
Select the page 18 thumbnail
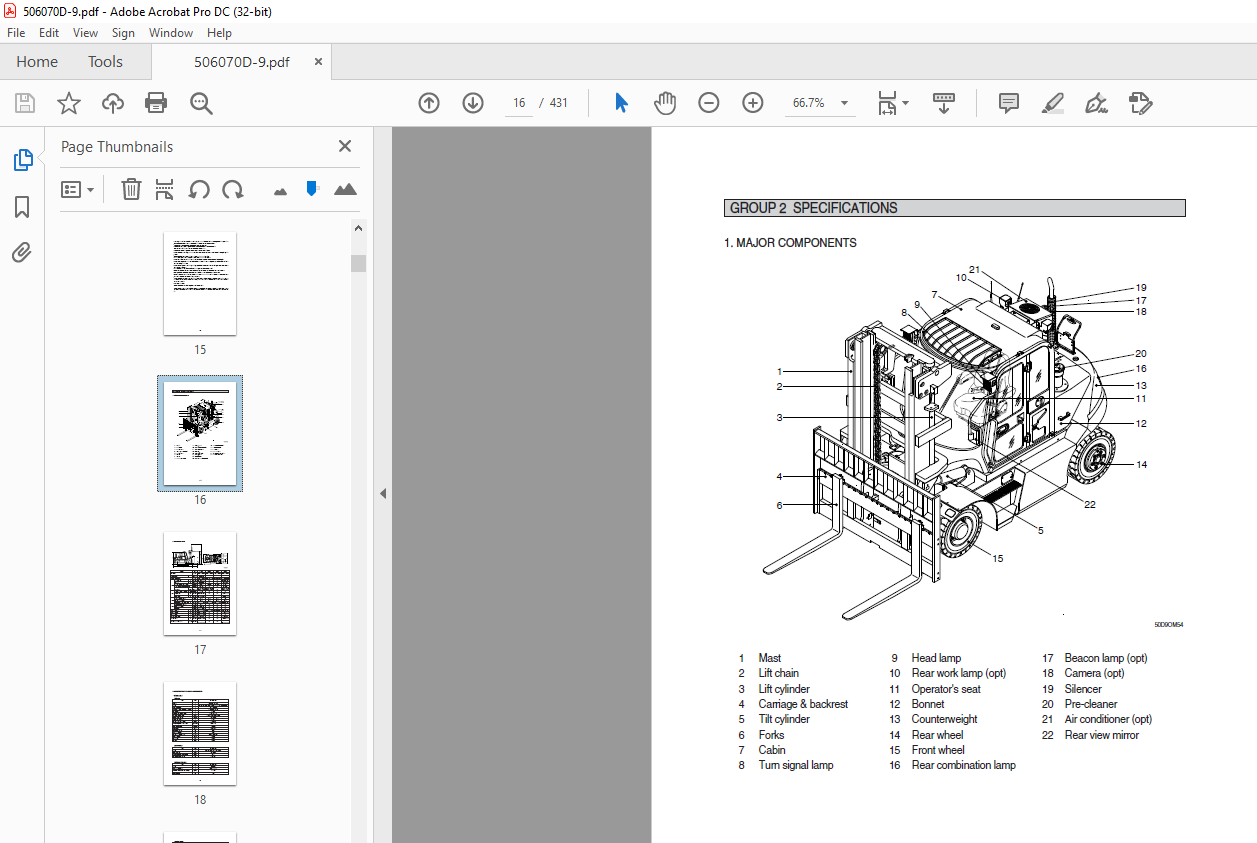tap(200, 734)
